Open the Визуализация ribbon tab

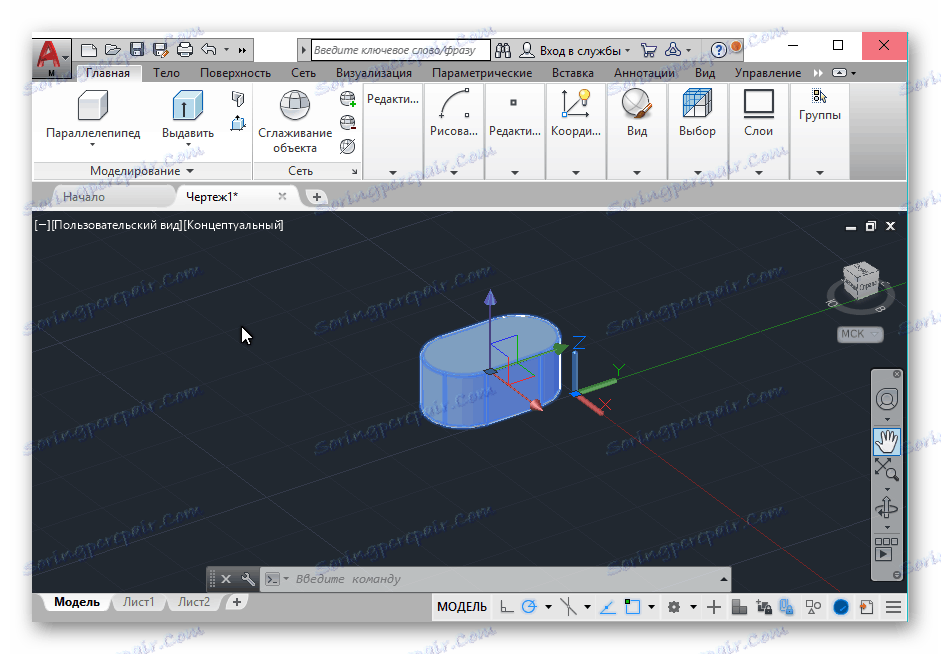click(373, 73)
